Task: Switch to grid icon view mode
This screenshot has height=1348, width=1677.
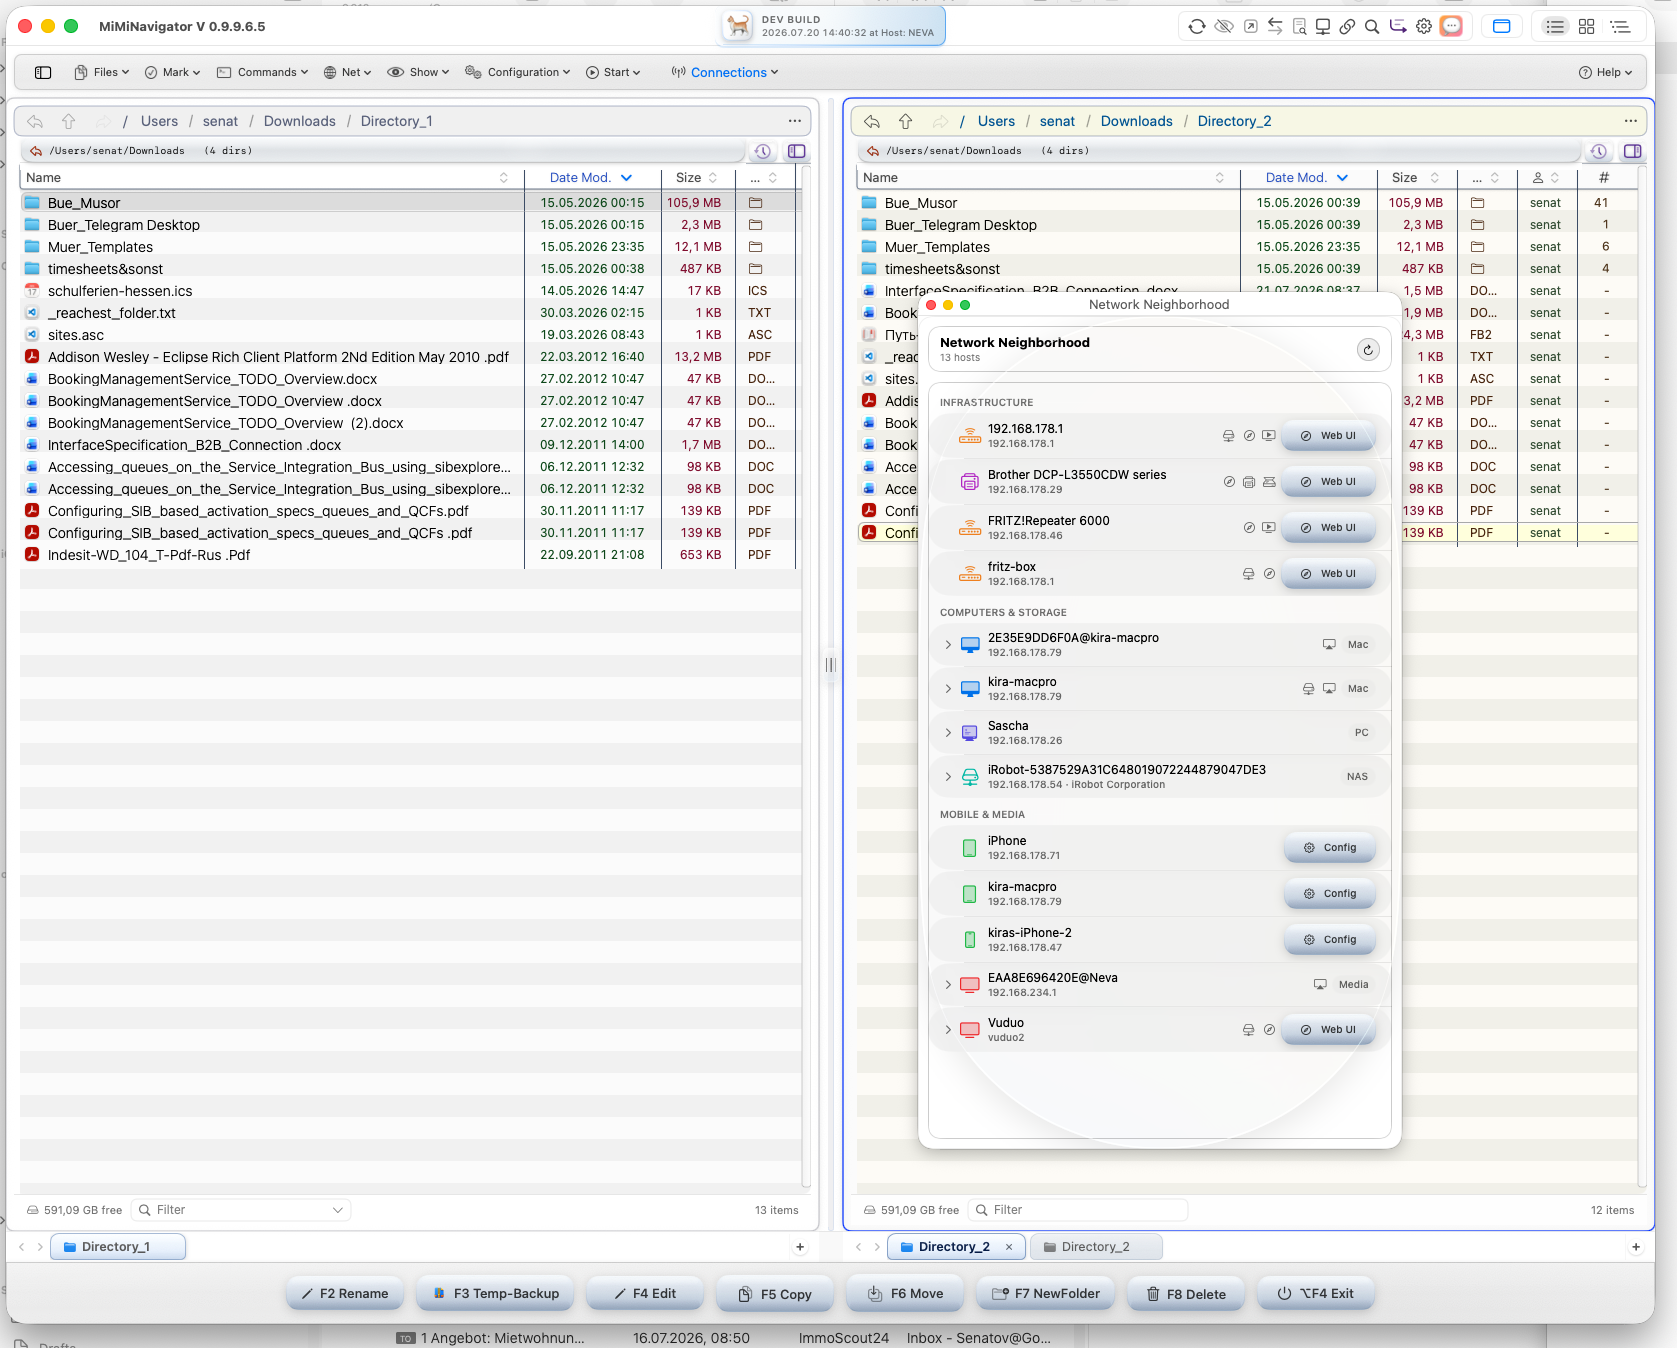Action: (1587, 27)
